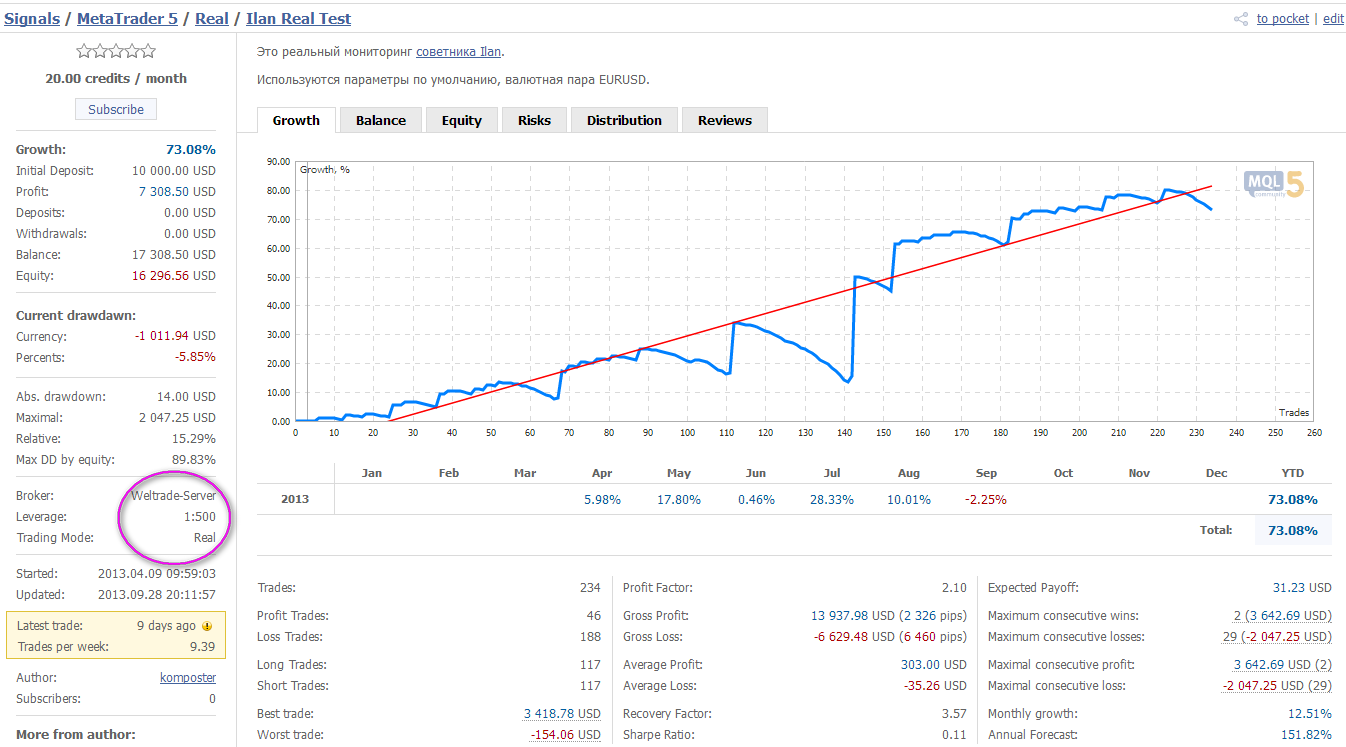Click Updated date '2013.09.28 20:11:57'
1346x747 pixels.
point(157,595)
